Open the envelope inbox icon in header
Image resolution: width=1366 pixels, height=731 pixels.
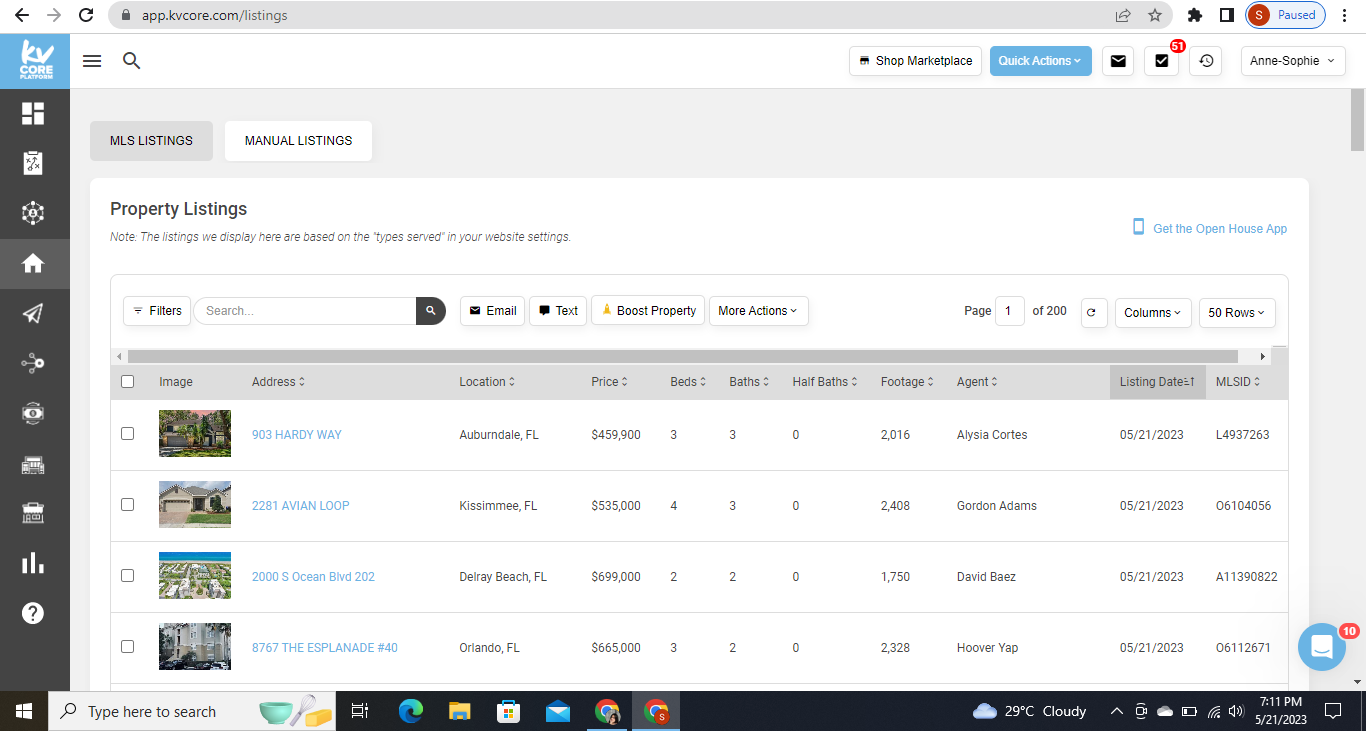click(x=1118, y=61)
